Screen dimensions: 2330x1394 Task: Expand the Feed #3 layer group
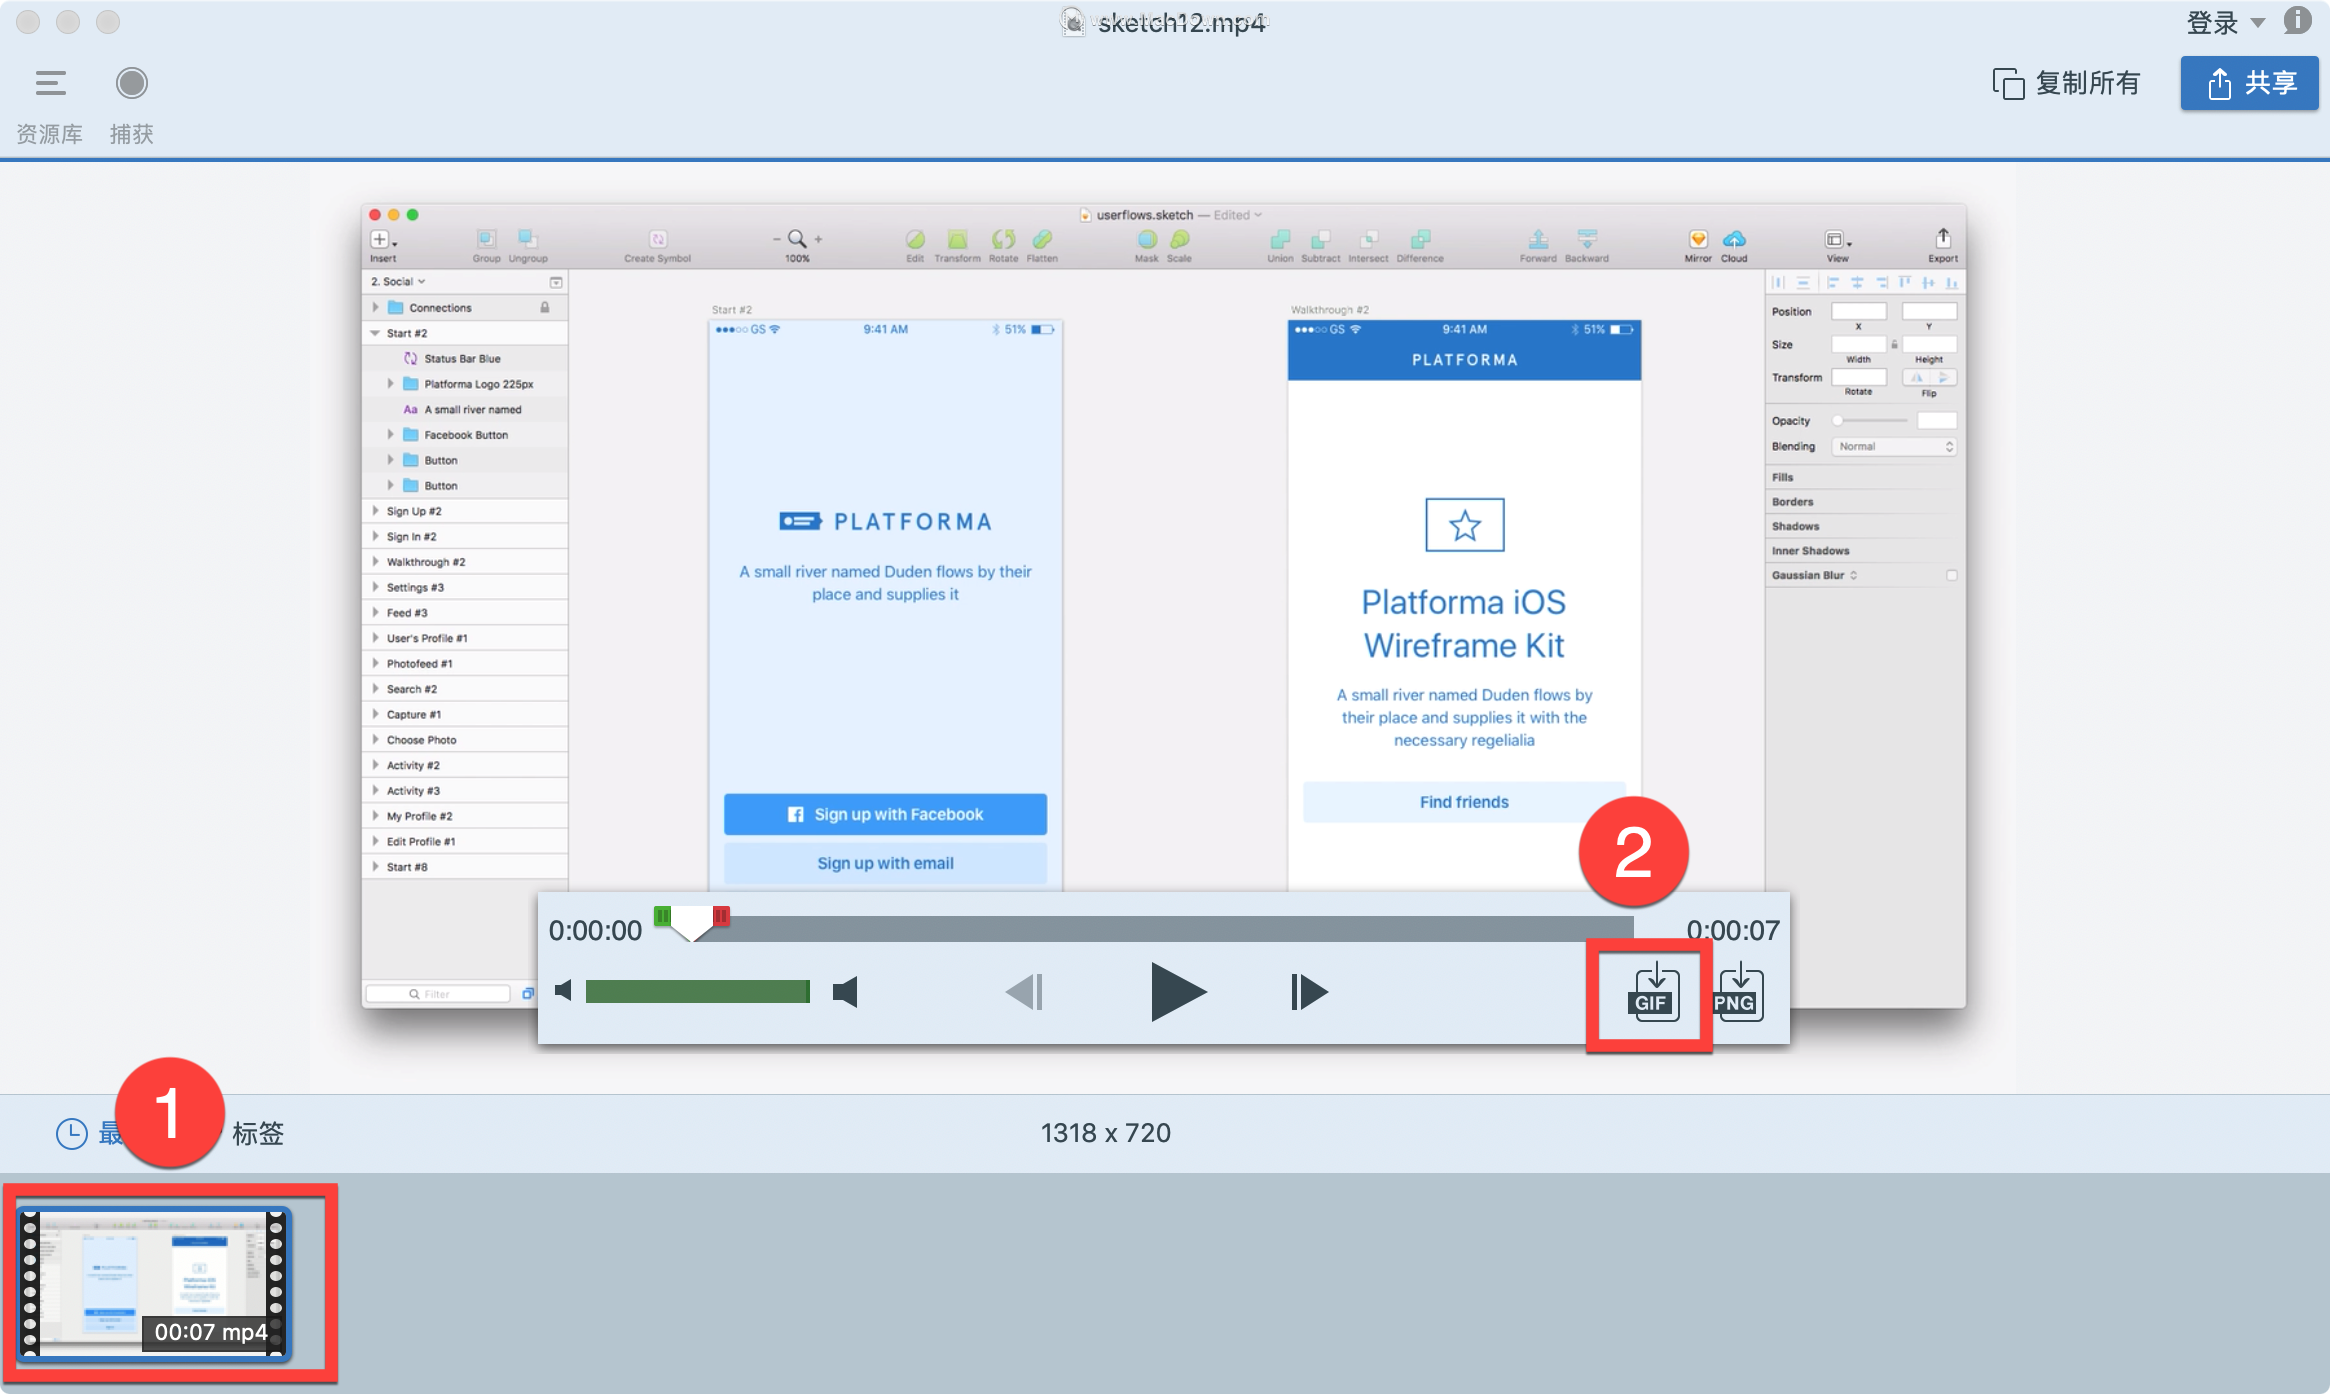pyautogui.click(x=377, y=611)
